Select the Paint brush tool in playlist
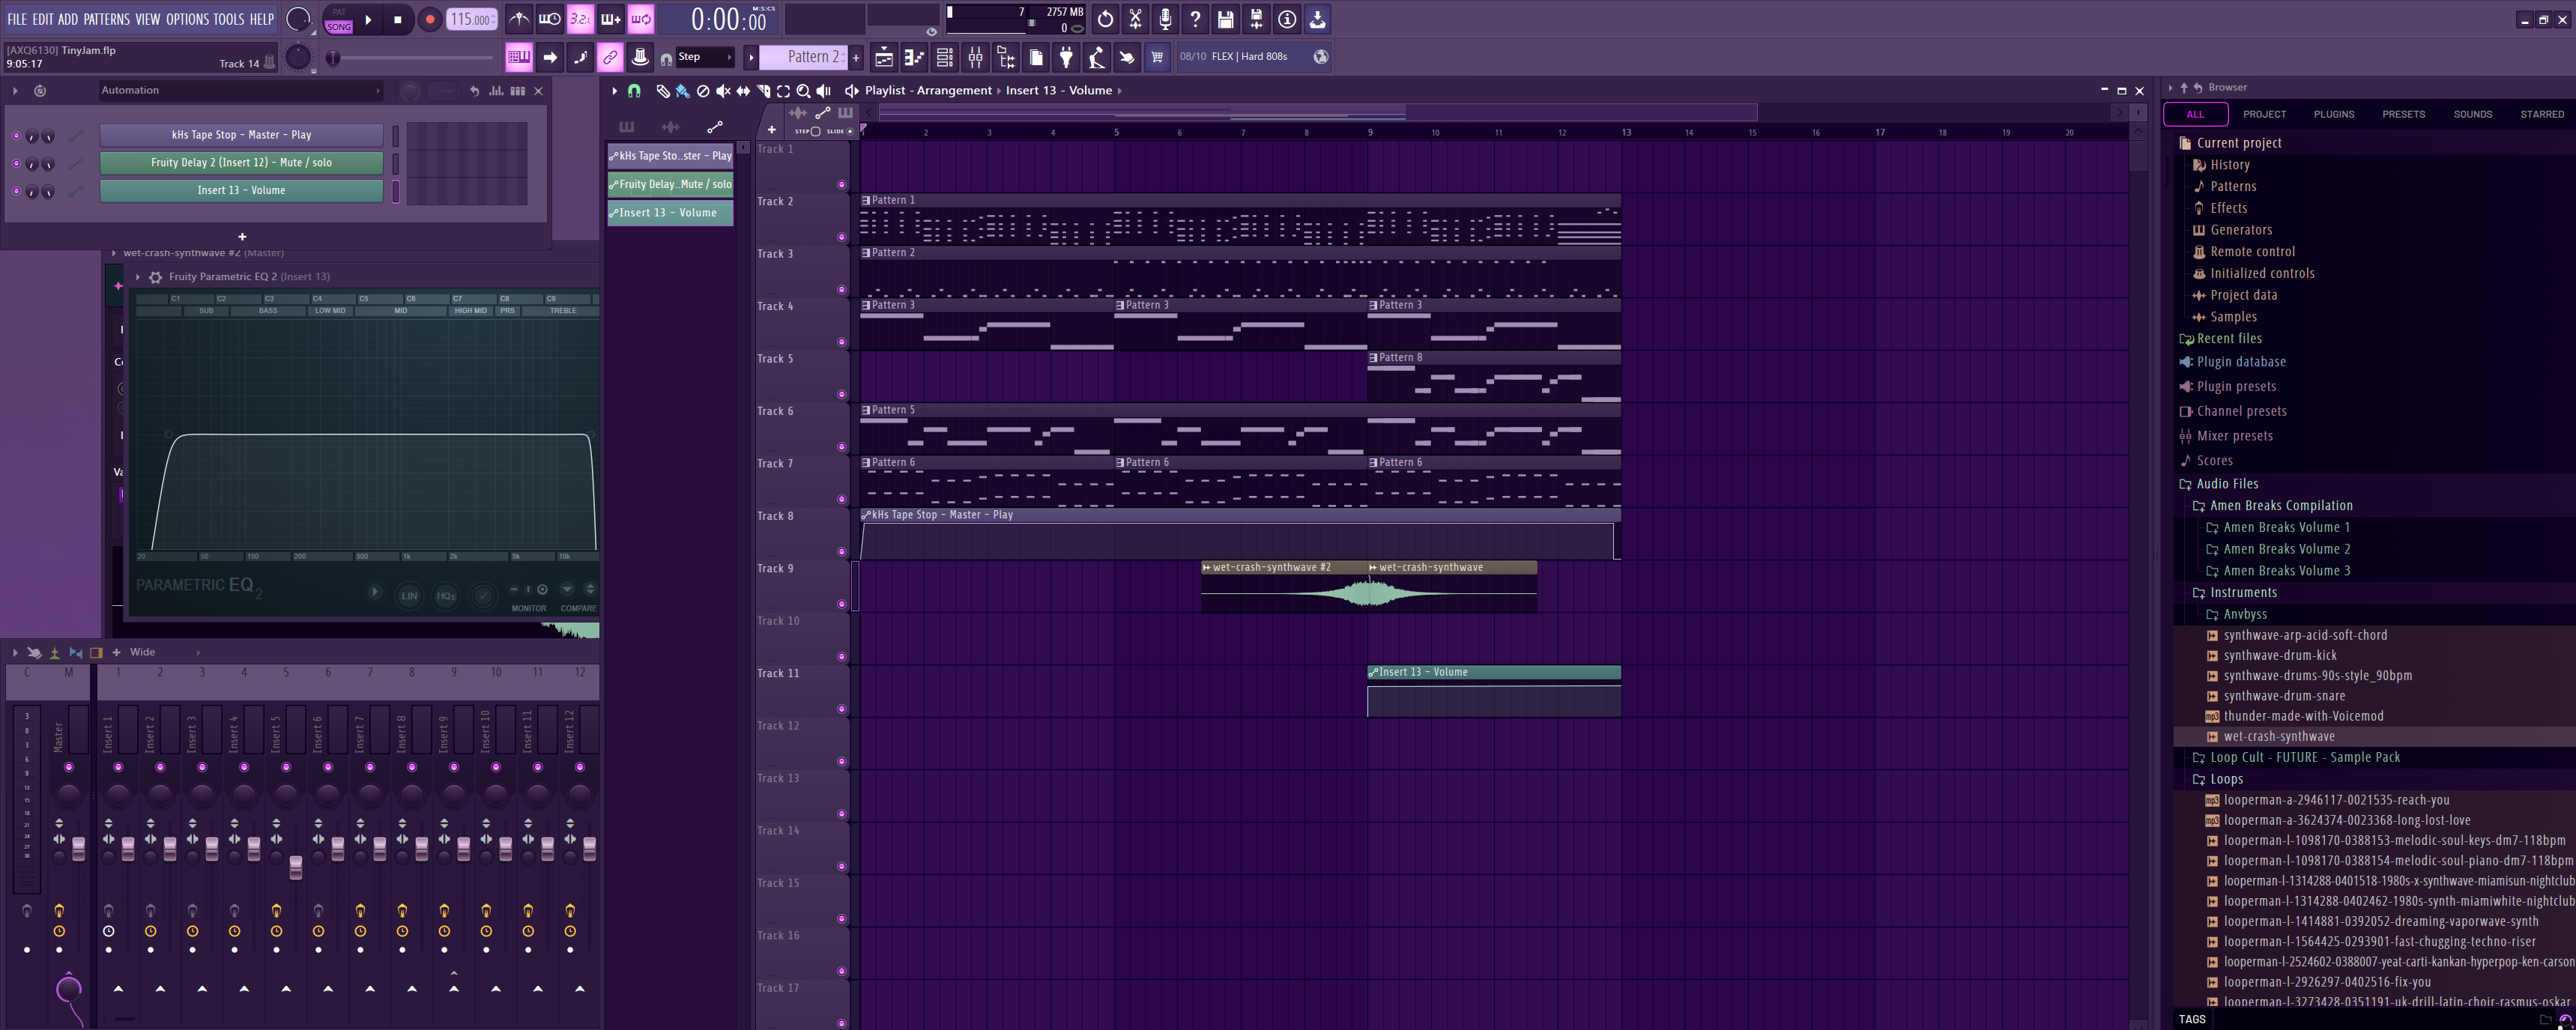Screen dimensions: 2576x1030 click(x=682, y=91)
